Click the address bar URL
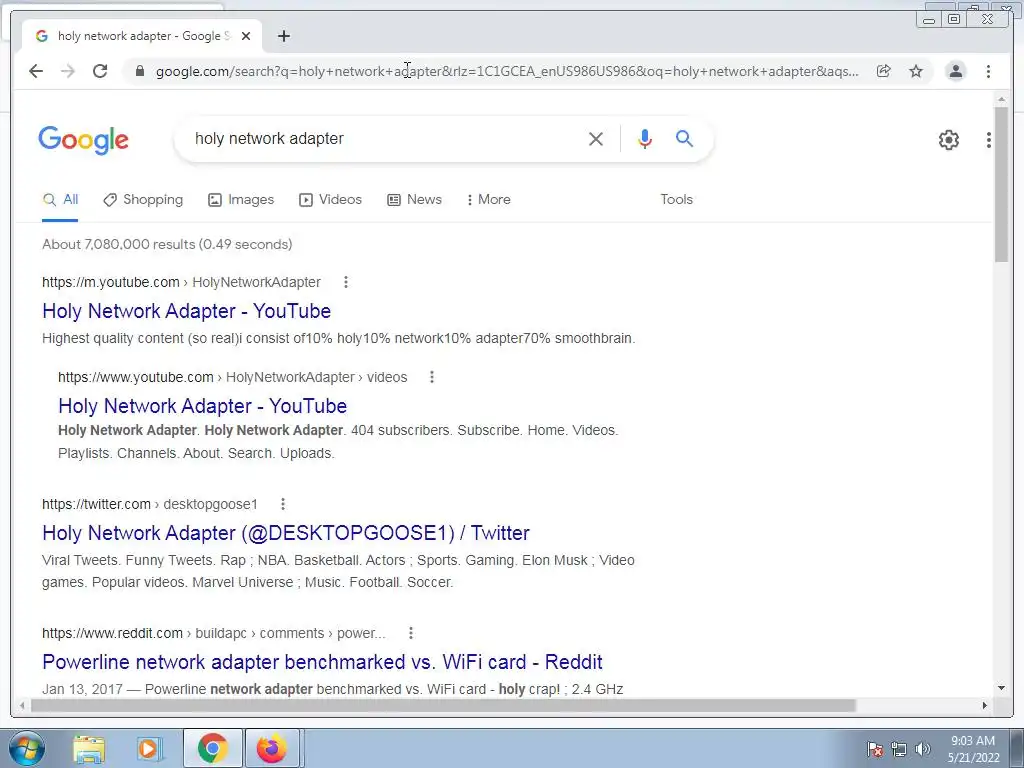This screenshot has height=768, width=1024. 507,71
